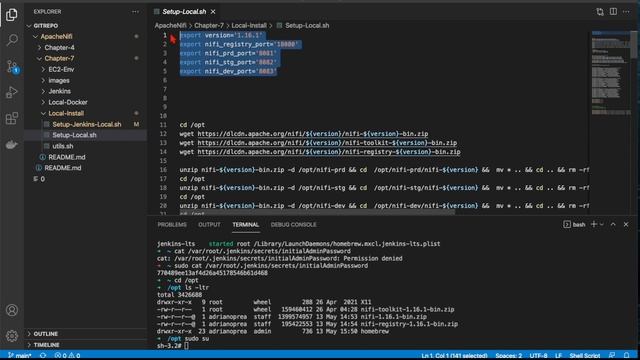
Task: Open the launch profile dropdown beside plus
Action: point(602,224)
